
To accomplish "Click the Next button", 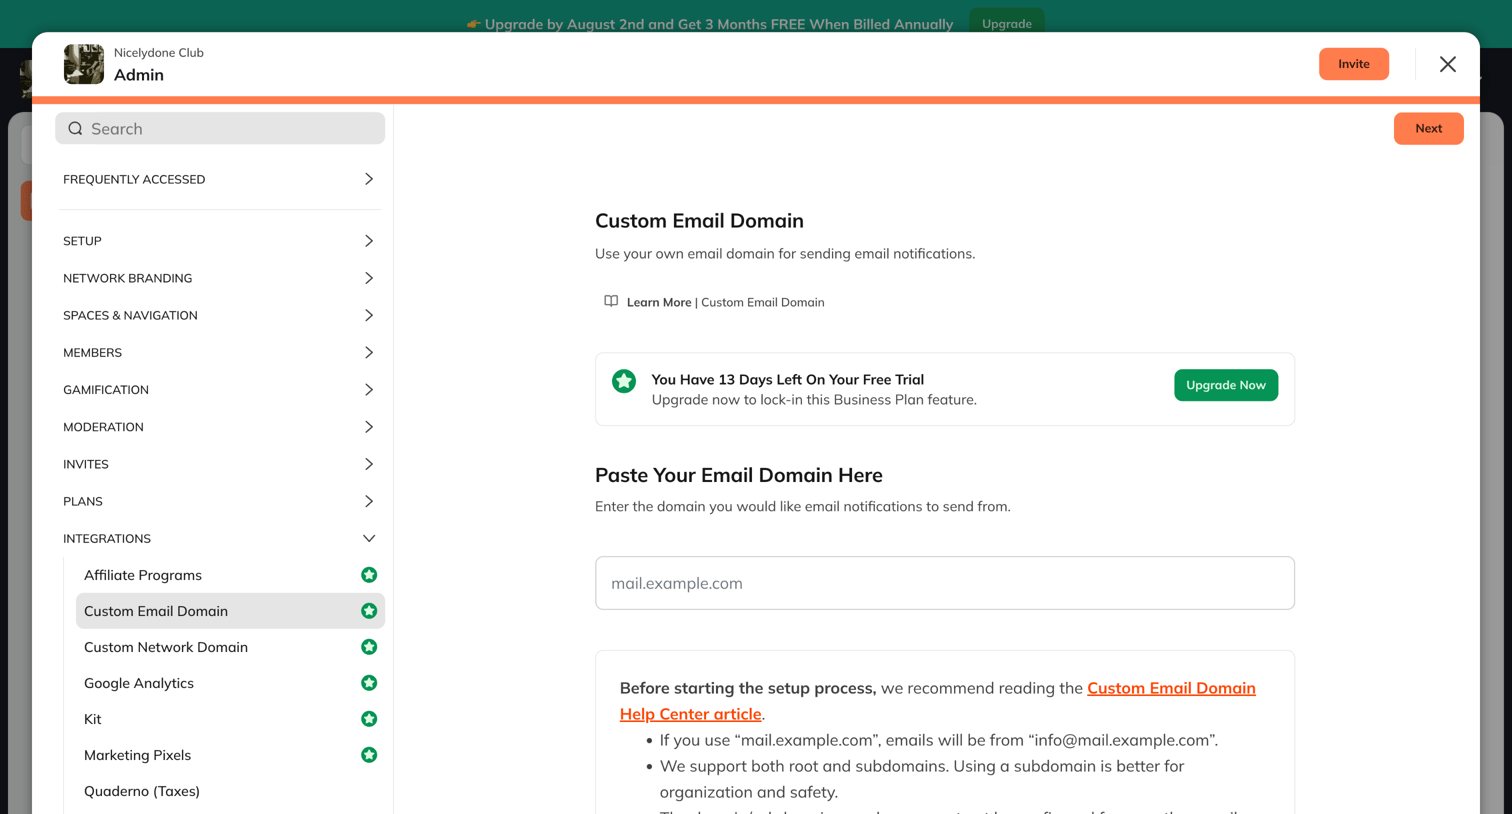I will tap(1428, 128).
